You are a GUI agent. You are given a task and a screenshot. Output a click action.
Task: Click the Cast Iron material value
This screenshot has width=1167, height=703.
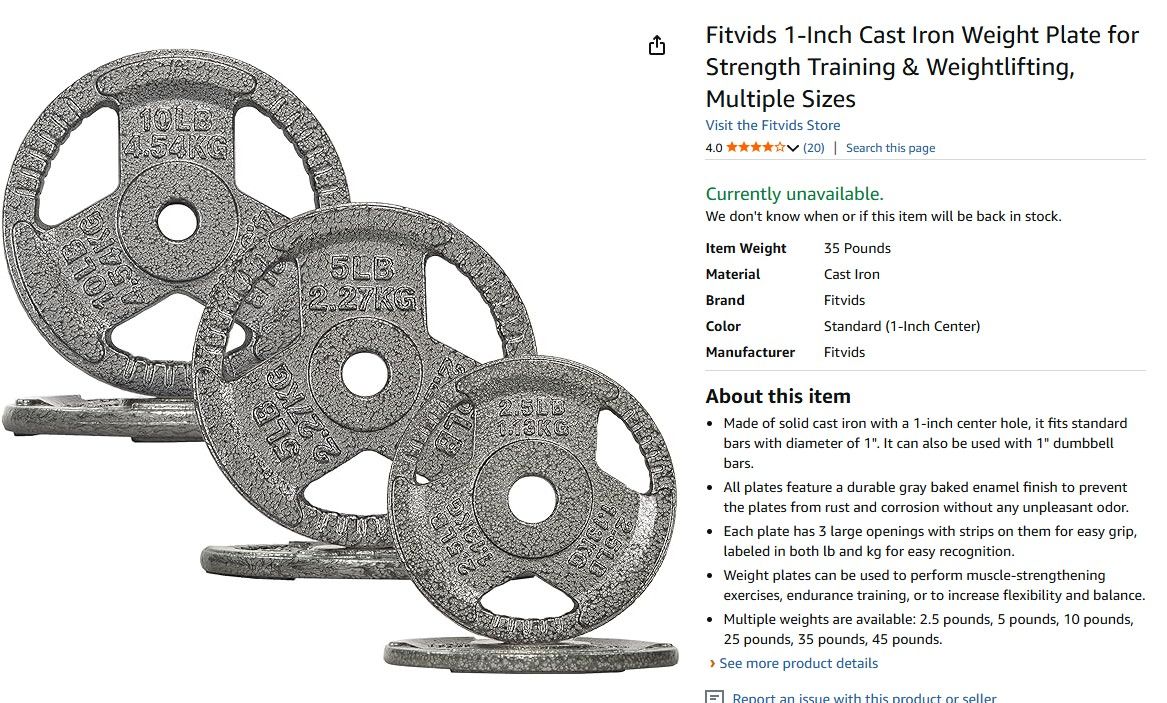point(851,274)
